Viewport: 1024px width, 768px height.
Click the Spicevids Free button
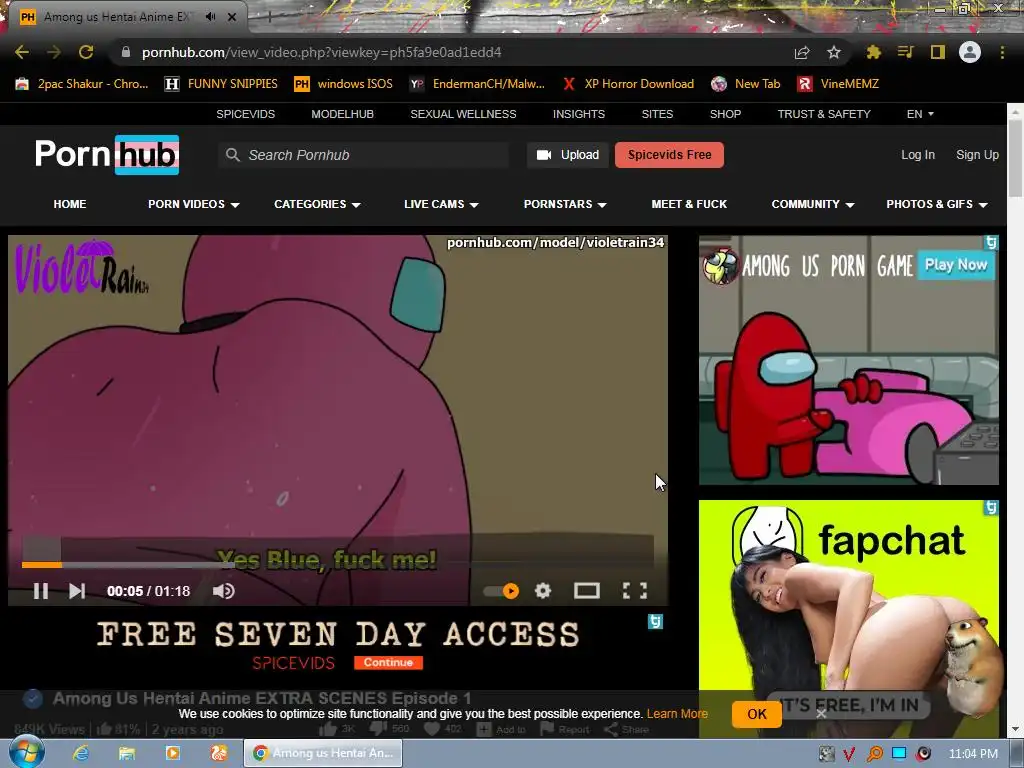(x=669, y=155)
